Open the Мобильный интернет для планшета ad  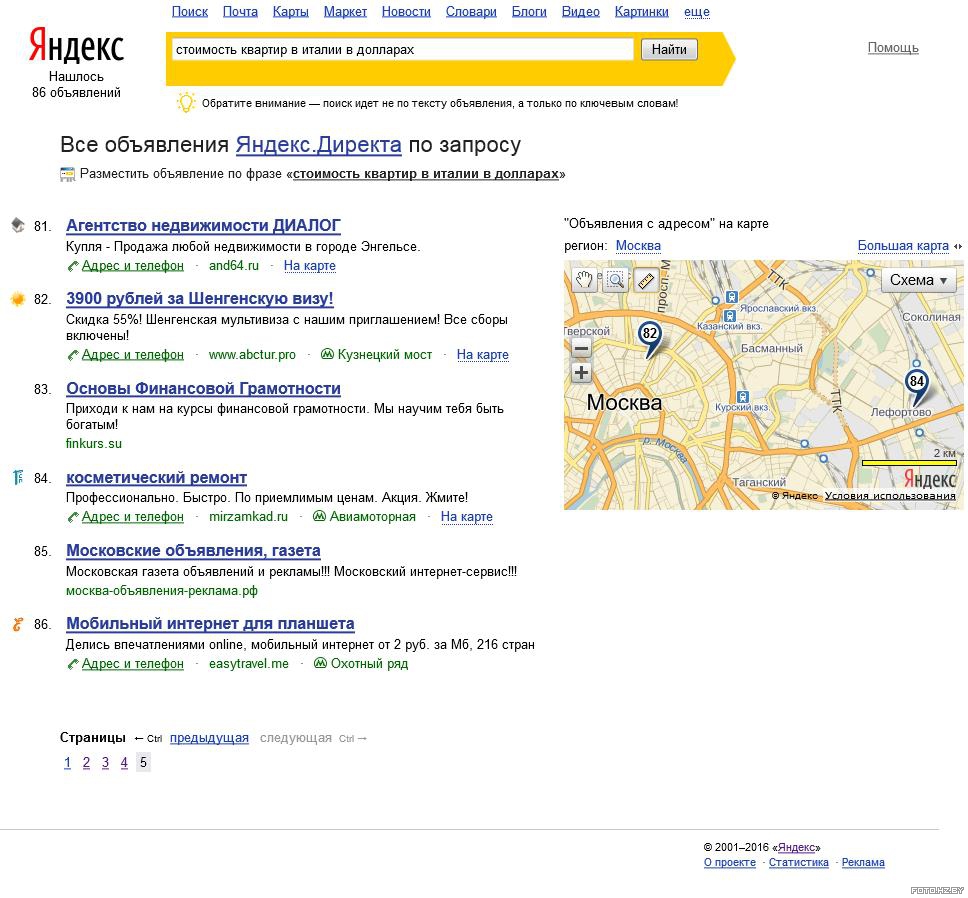click(210, 623)
